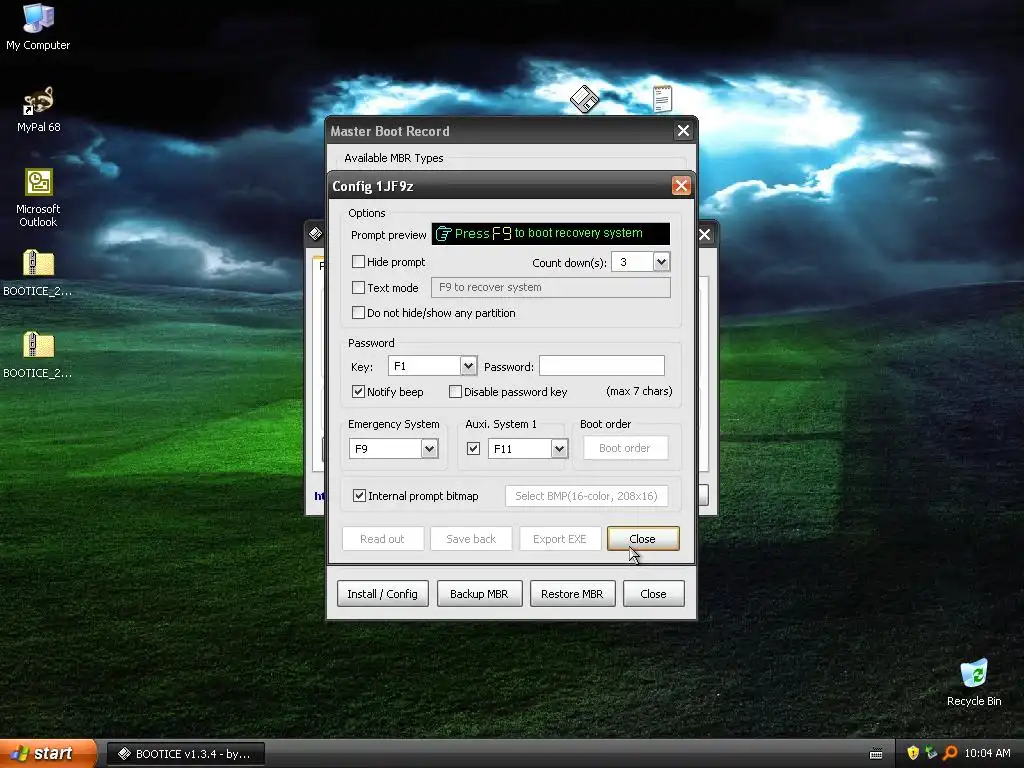Click the Restore MBR button
The height and width of the screenshot is (768, 1024).
click(572, 594)
